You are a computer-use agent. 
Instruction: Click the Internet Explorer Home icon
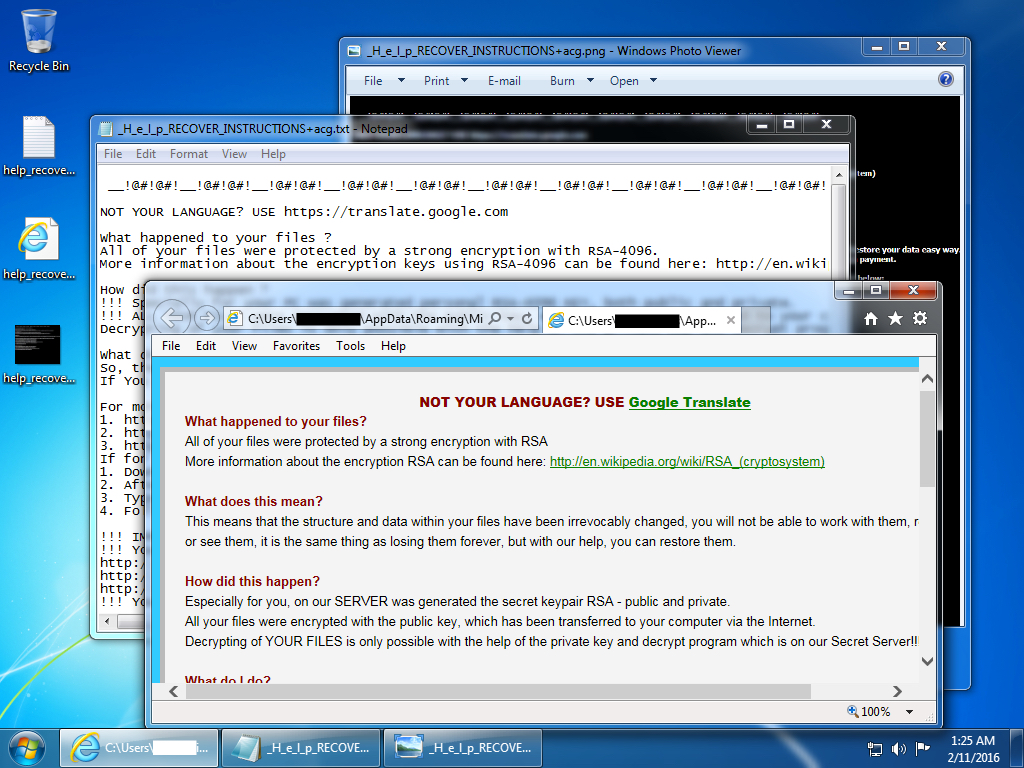pyautogui.click(x=871, y=318)
